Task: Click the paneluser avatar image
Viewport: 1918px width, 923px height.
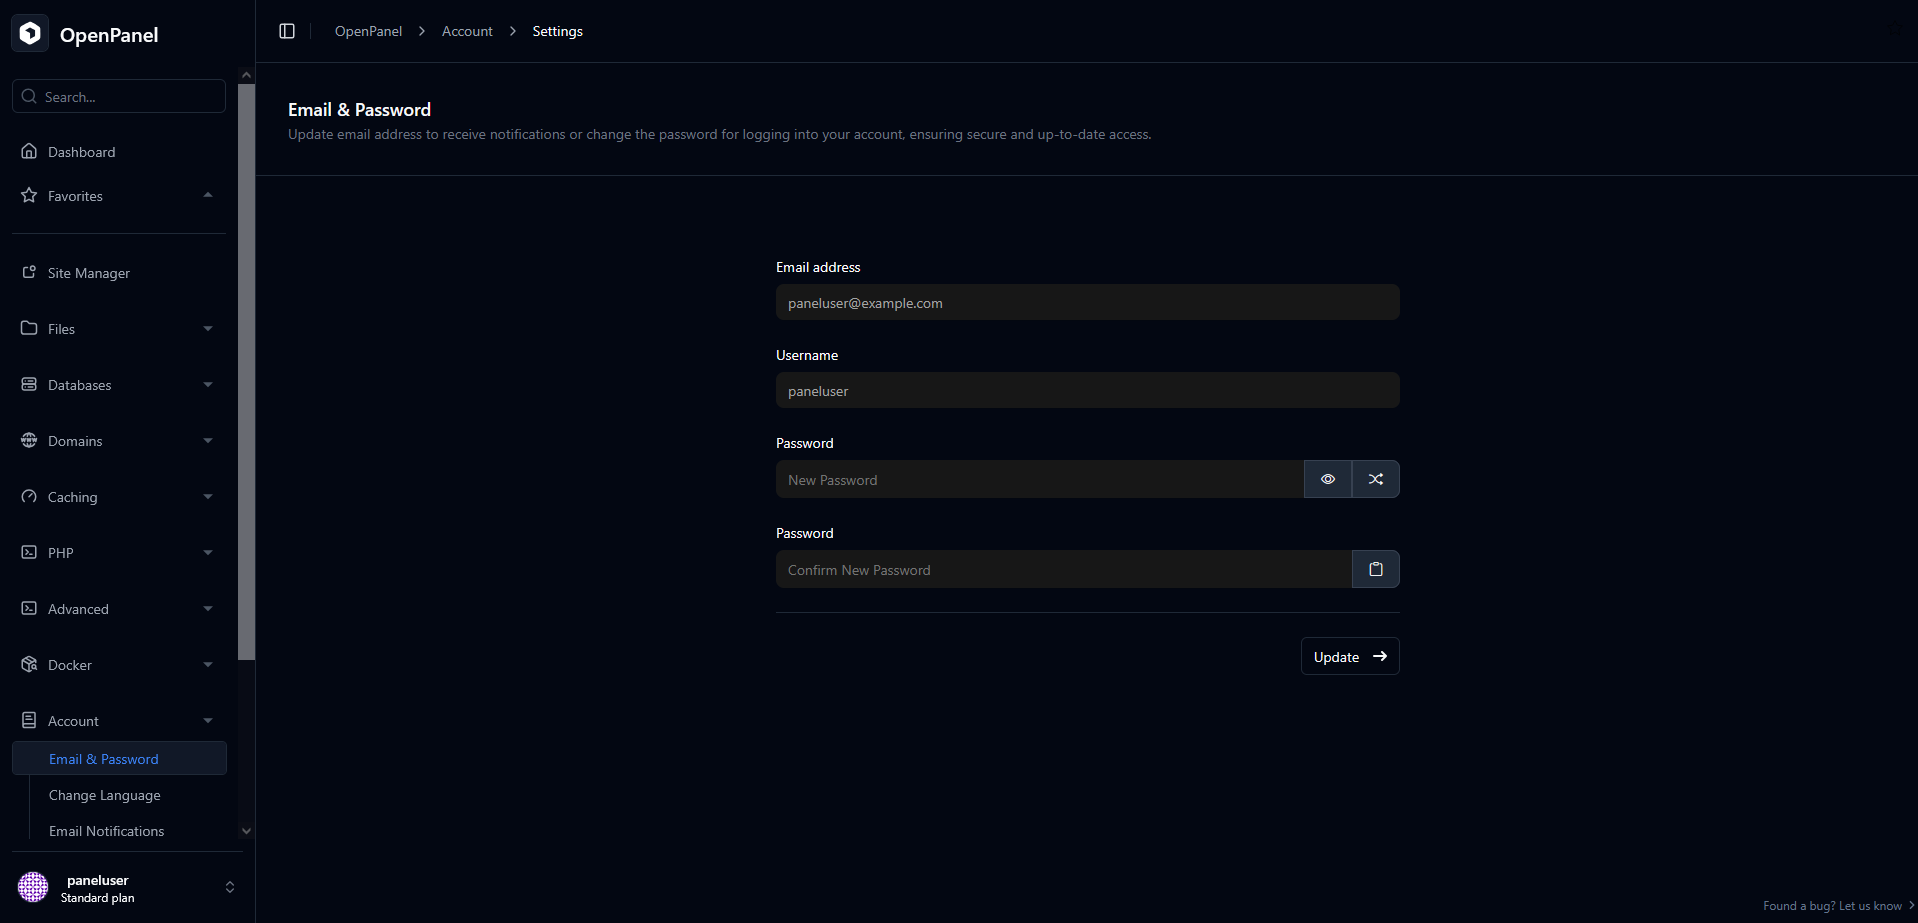Action: click(x=33, y=887)
